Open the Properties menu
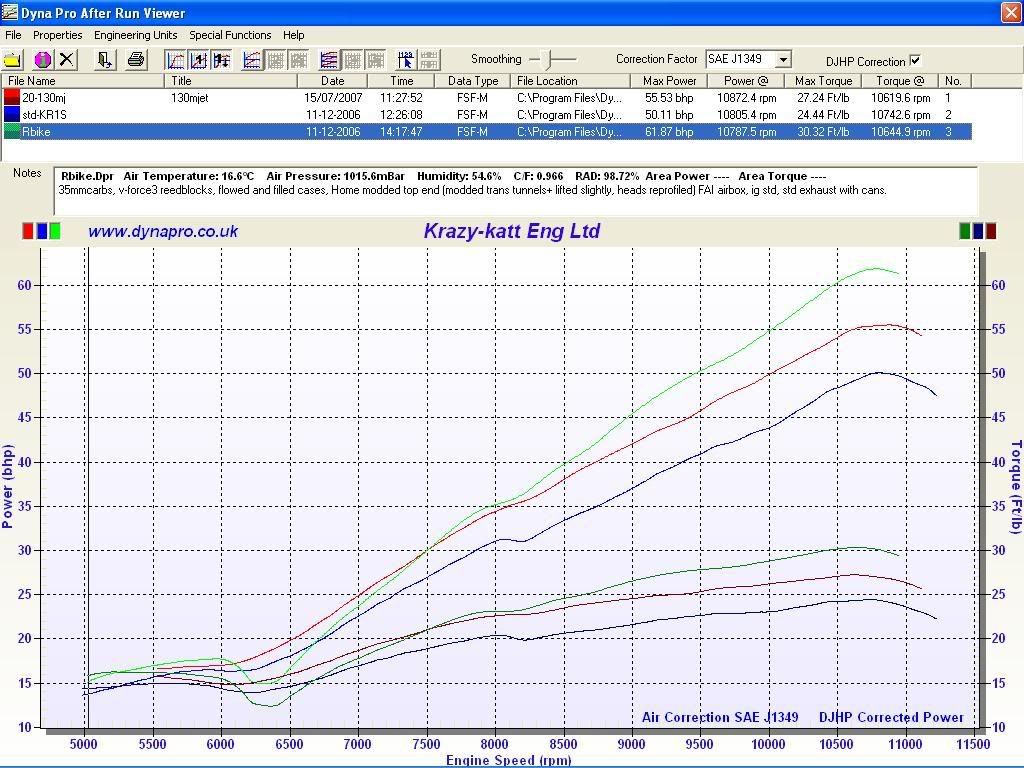 coord(57,35)
